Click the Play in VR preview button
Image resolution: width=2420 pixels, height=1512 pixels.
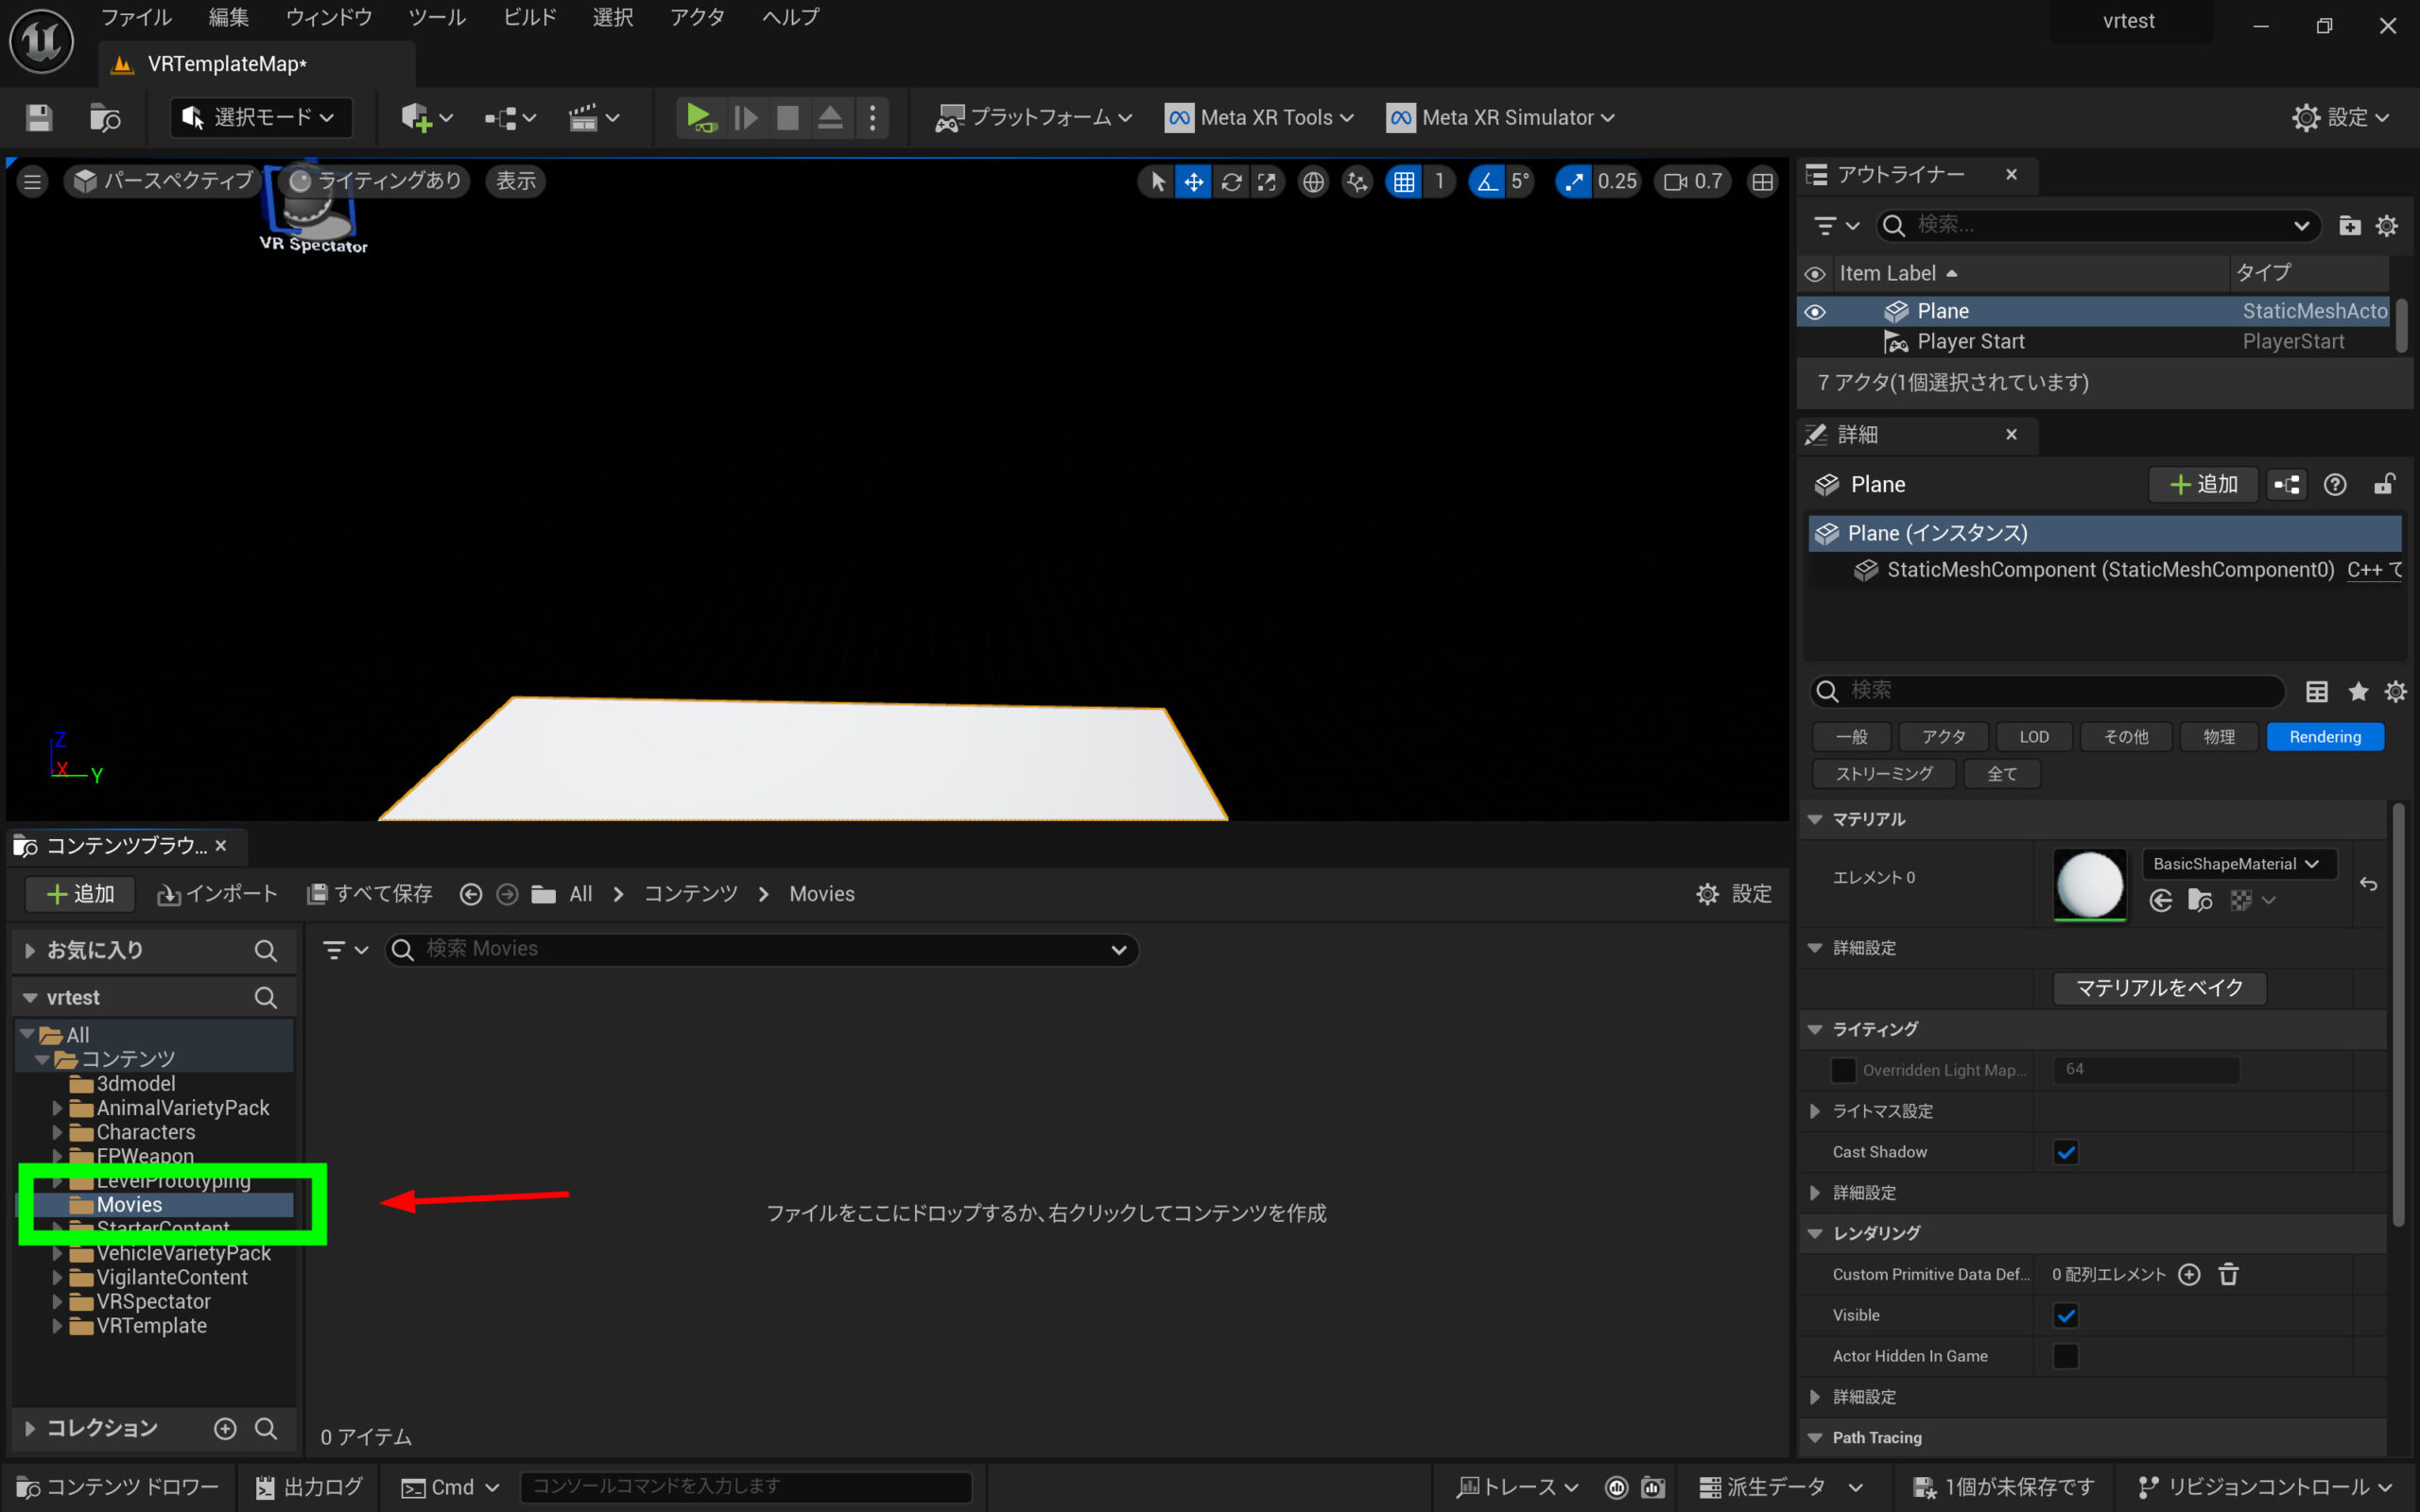pyautogui.click(x=700, y=118)
